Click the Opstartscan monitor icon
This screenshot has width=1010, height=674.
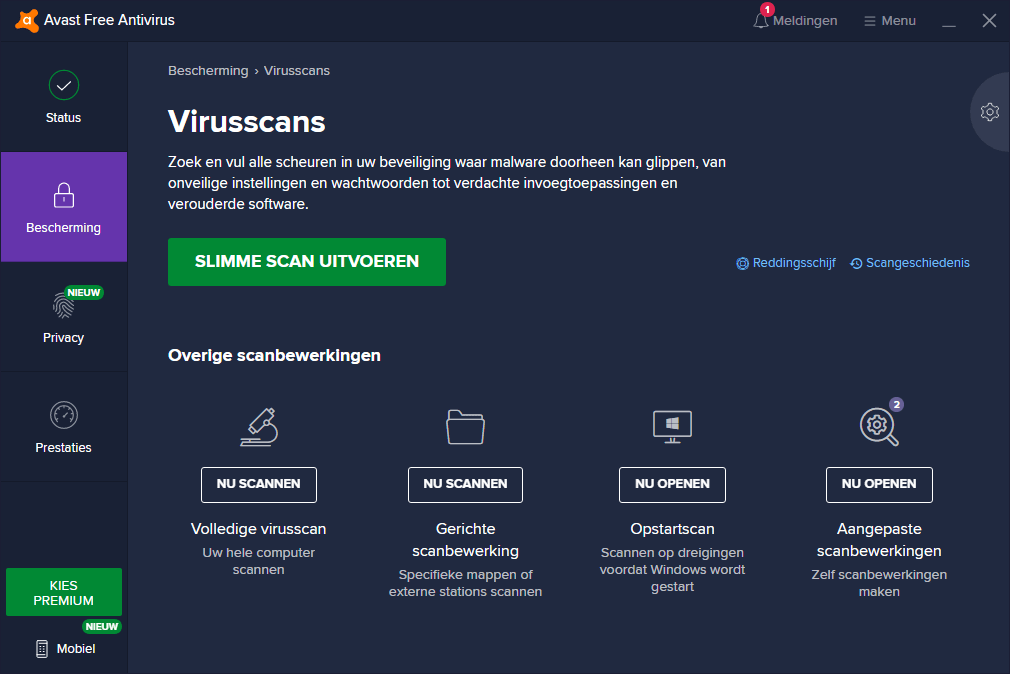point(672,426)
